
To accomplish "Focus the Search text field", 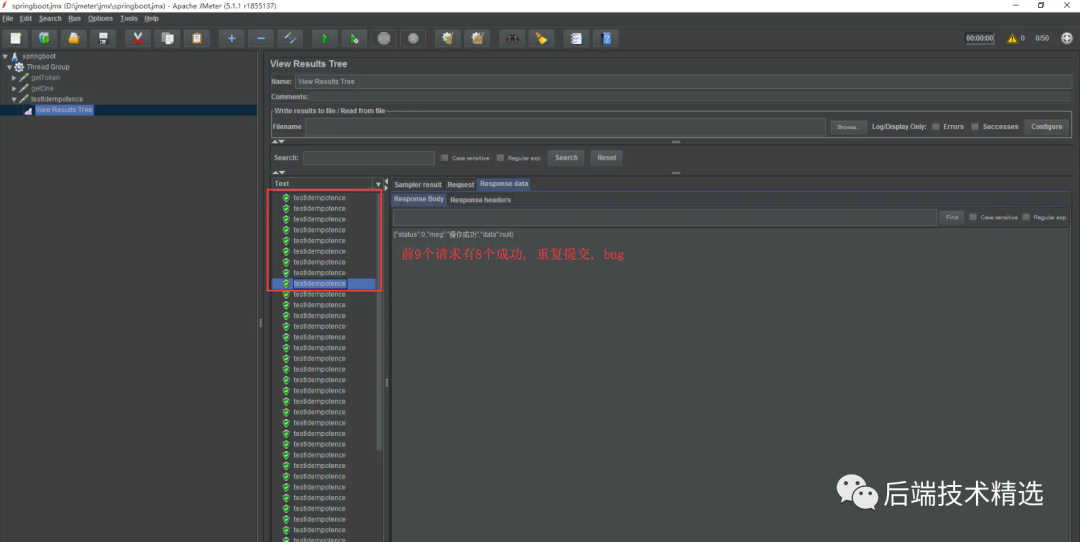I will pos(368,158).
